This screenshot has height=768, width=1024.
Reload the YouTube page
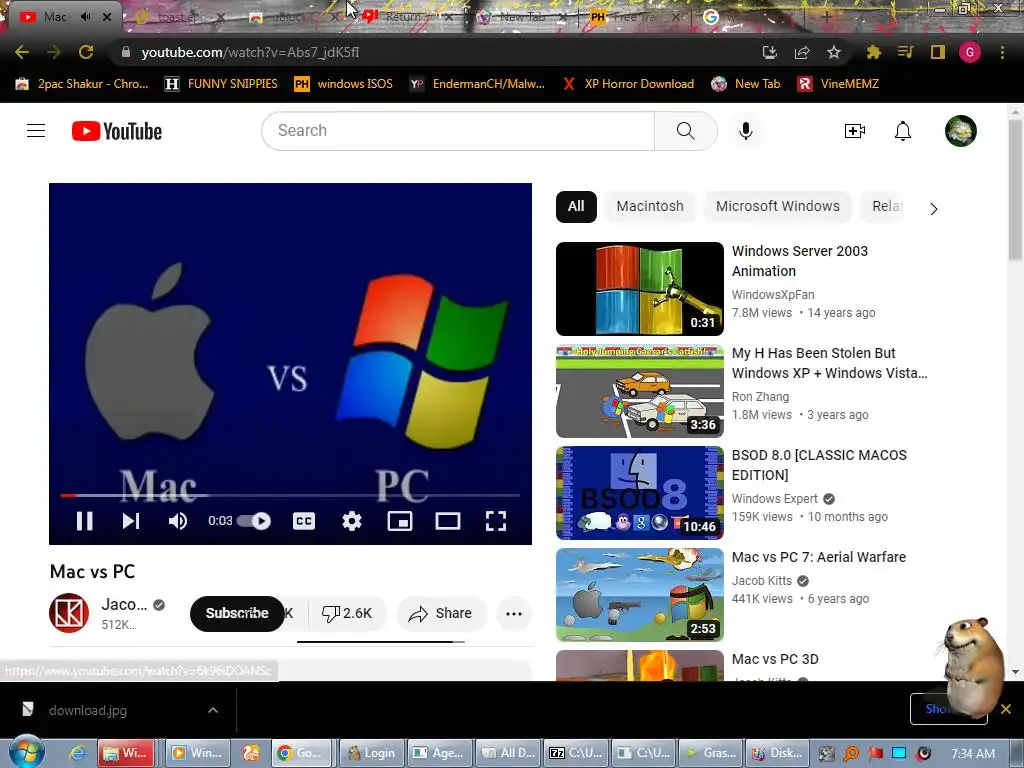tap(86, 52)
